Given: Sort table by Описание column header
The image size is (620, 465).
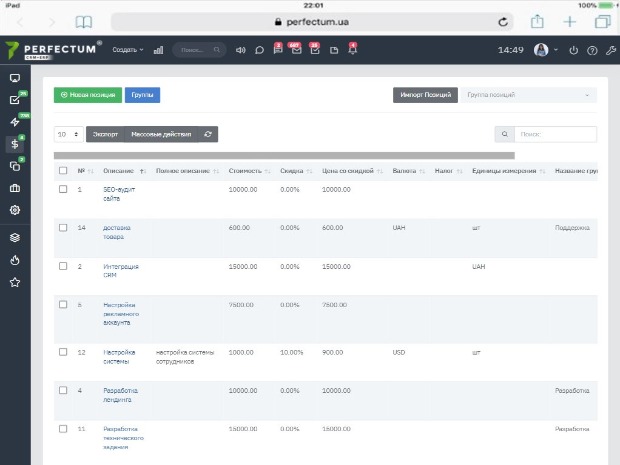Looking at the screenshot, I should [x=124, y=171].
